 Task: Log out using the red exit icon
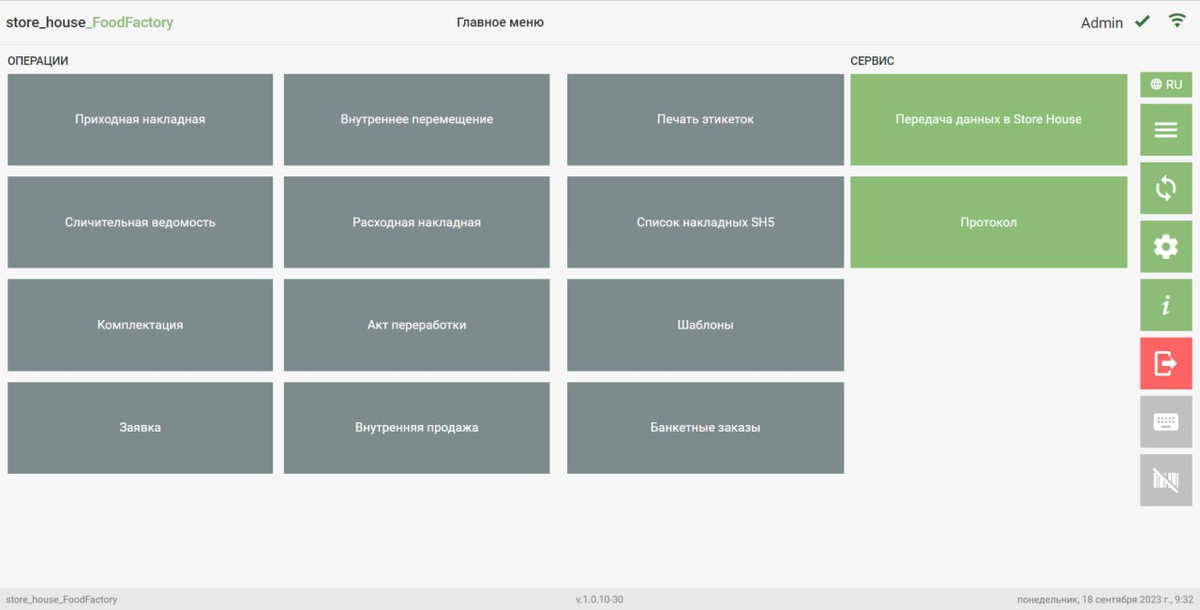pos(1166,363)
